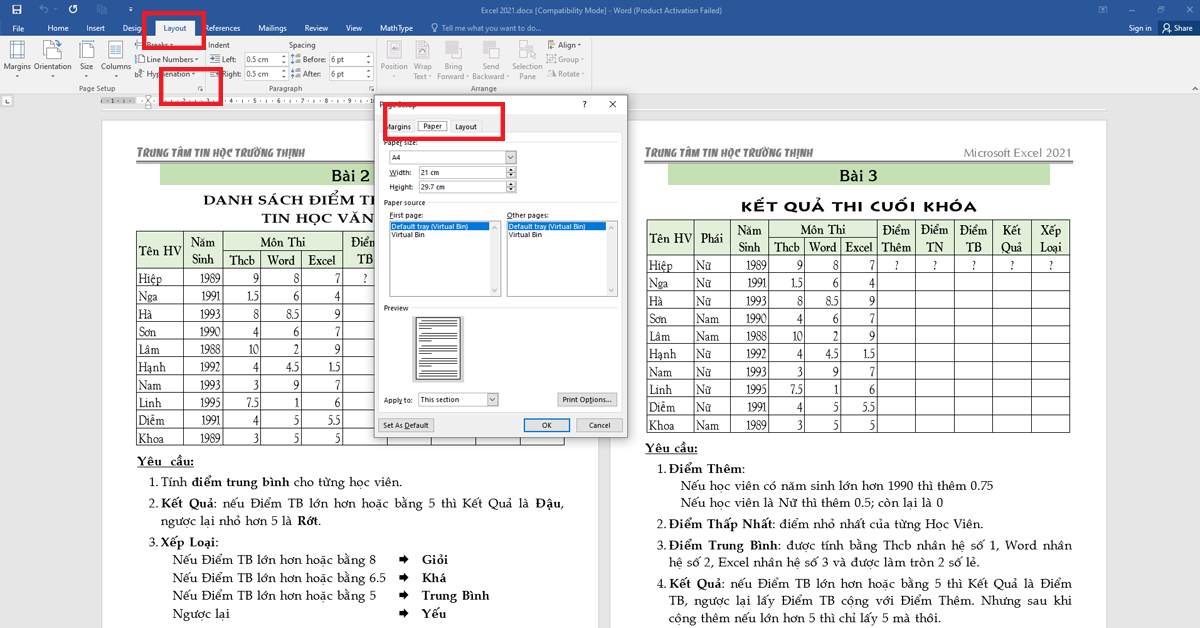Click the Width input field
The width and height of the screenshot is (1200, 628).
[462, 172]
